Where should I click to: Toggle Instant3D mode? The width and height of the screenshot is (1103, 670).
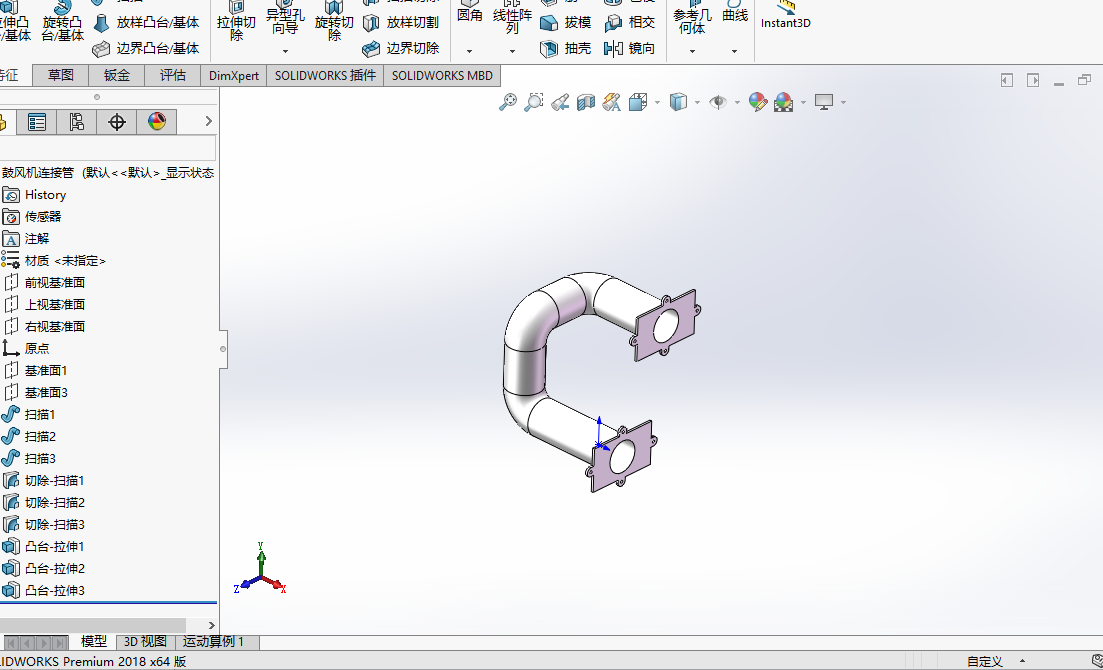coord(786,15)
